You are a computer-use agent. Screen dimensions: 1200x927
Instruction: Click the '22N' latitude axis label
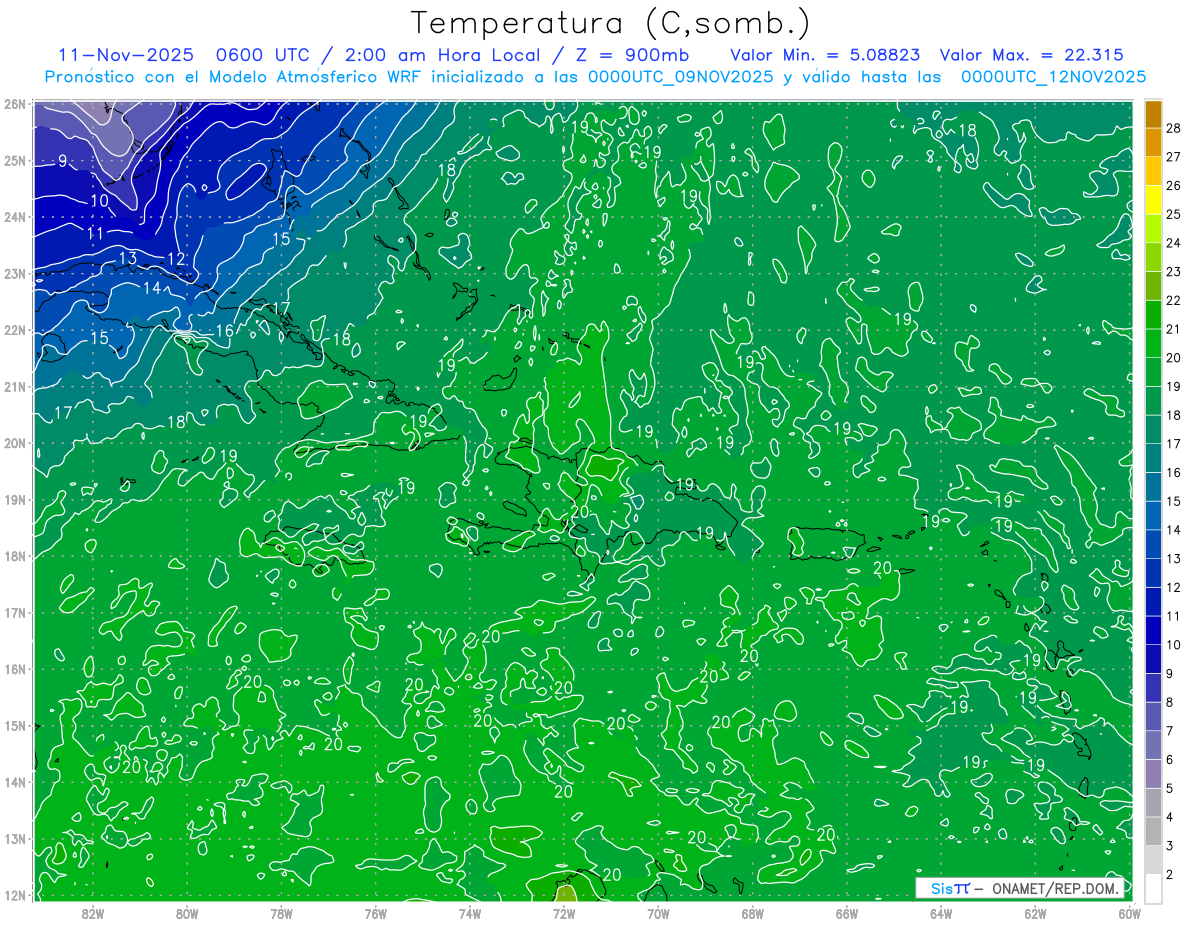[x=14, y=330]
